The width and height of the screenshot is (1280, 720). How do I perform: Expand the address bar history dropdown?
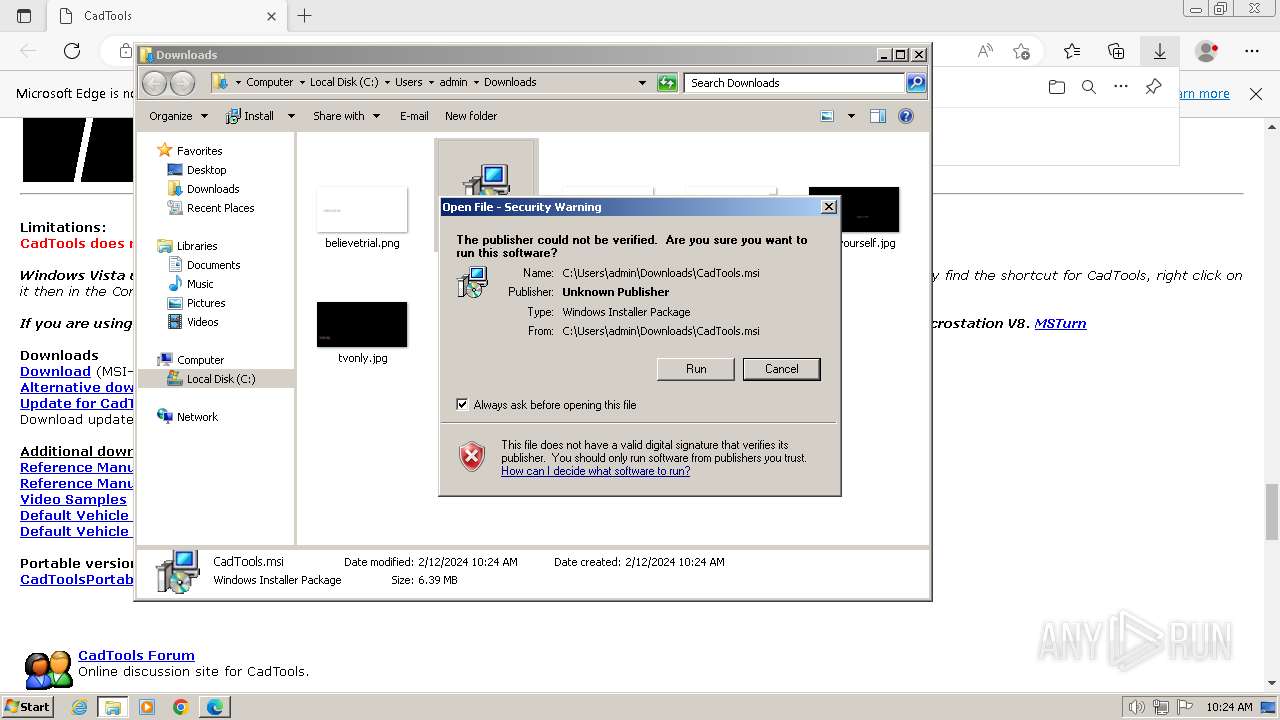click(642, 83)
